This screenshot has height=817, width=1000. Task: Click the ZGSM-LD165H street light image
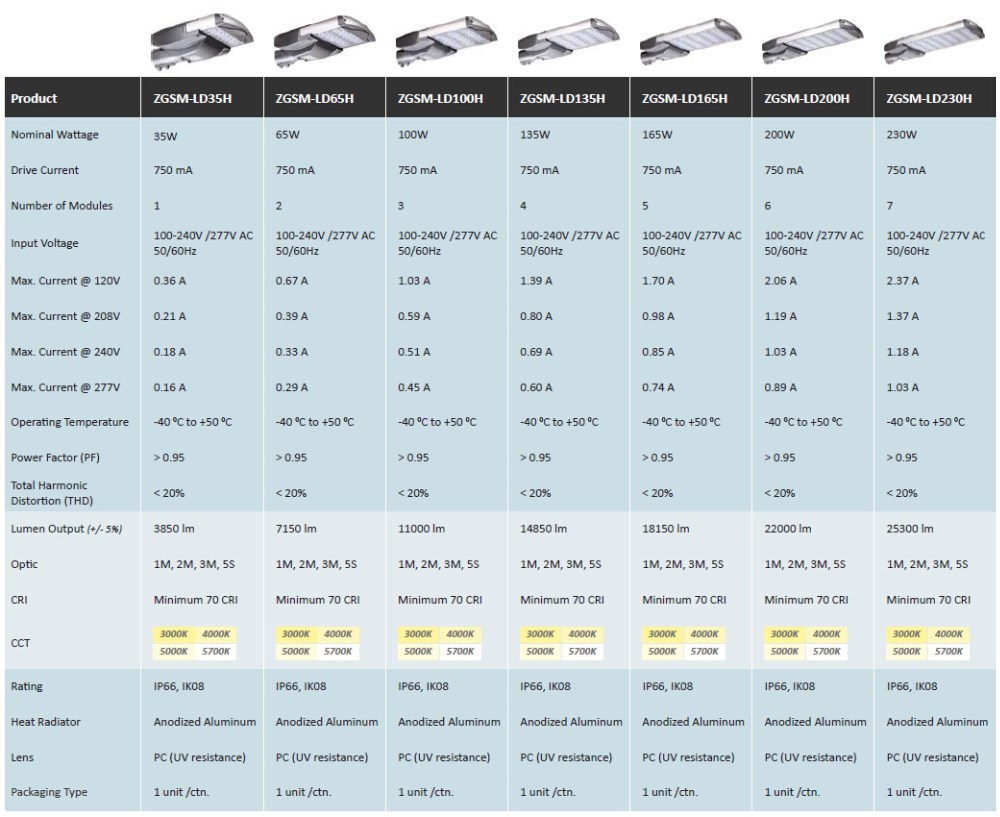691,43
